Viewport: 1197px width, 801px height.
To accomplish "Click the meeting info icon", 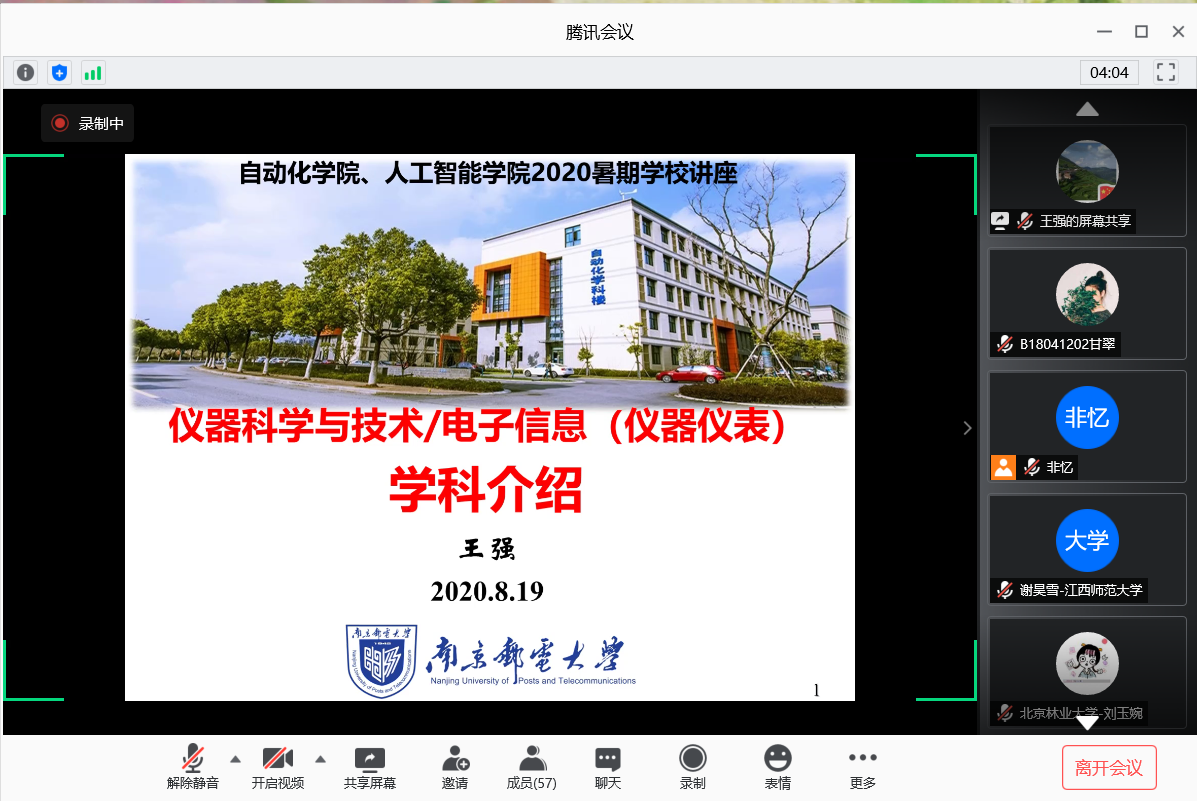I will [x=26, y=72].
